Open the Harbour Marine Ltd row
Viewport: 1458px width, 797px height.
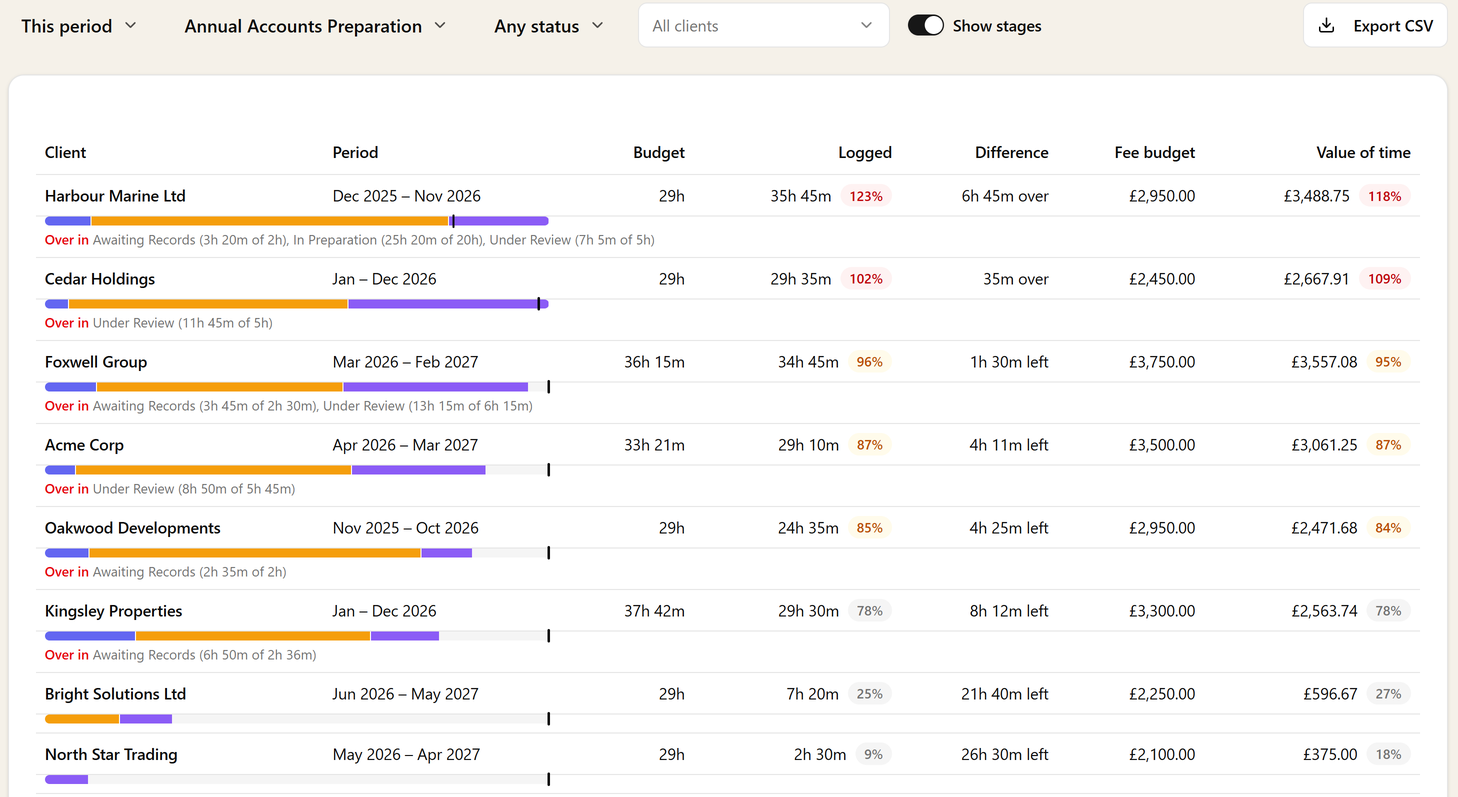point(728,196)
